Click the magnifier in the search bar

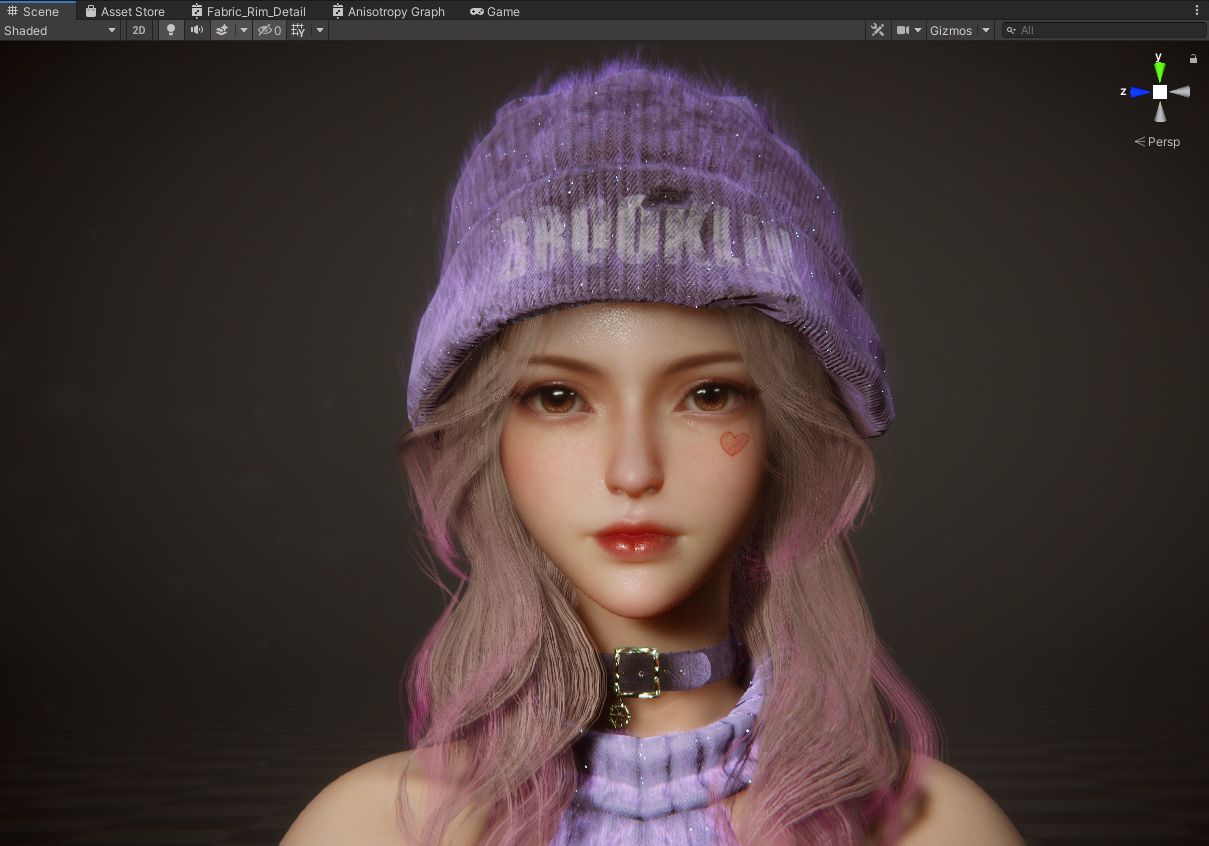[1012, 30]
